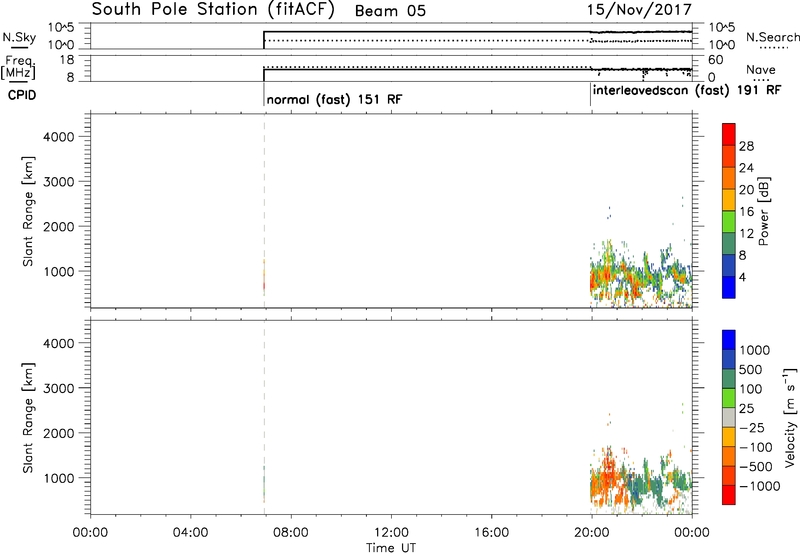
Task: Click the '-1000' tick on velocity colorbar
Action: click(760, 486)
